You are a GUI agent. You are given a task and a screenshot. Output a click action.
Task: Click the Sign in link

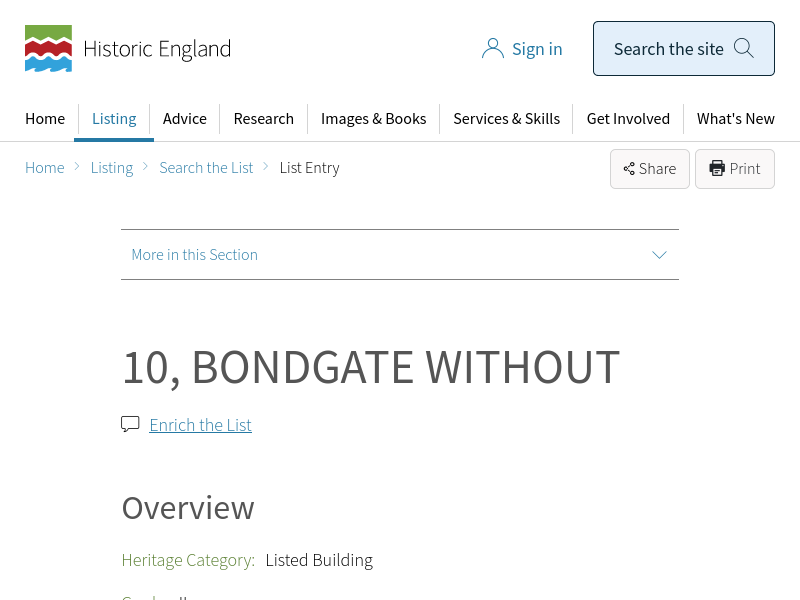537,49
